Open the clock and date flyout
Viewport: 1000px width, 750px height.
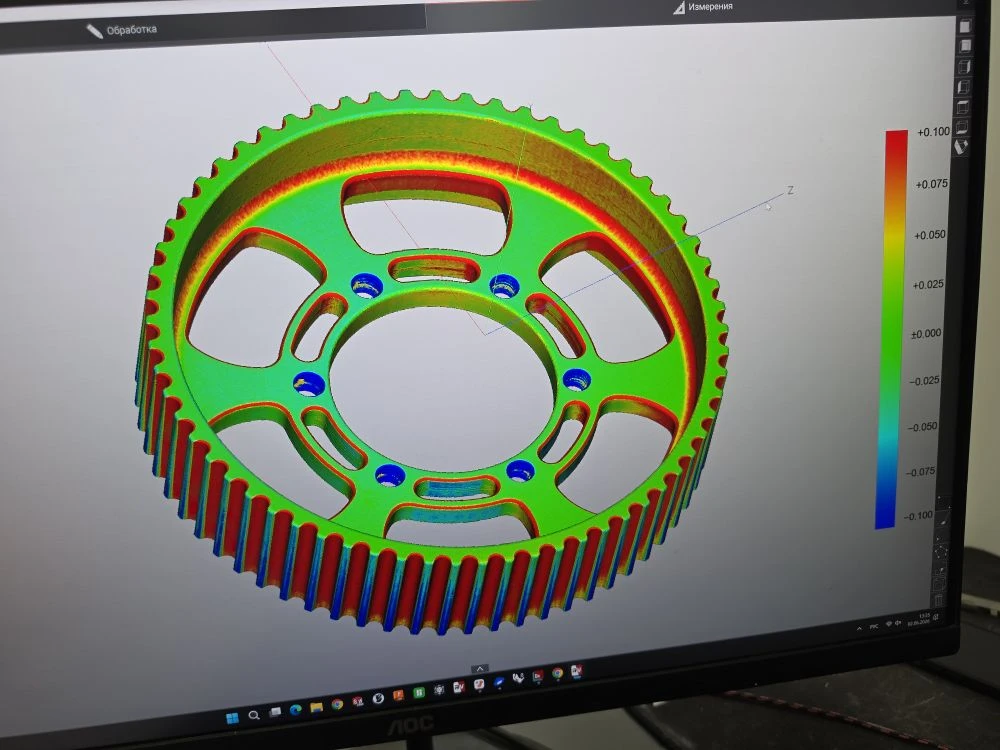click(919, 619)
